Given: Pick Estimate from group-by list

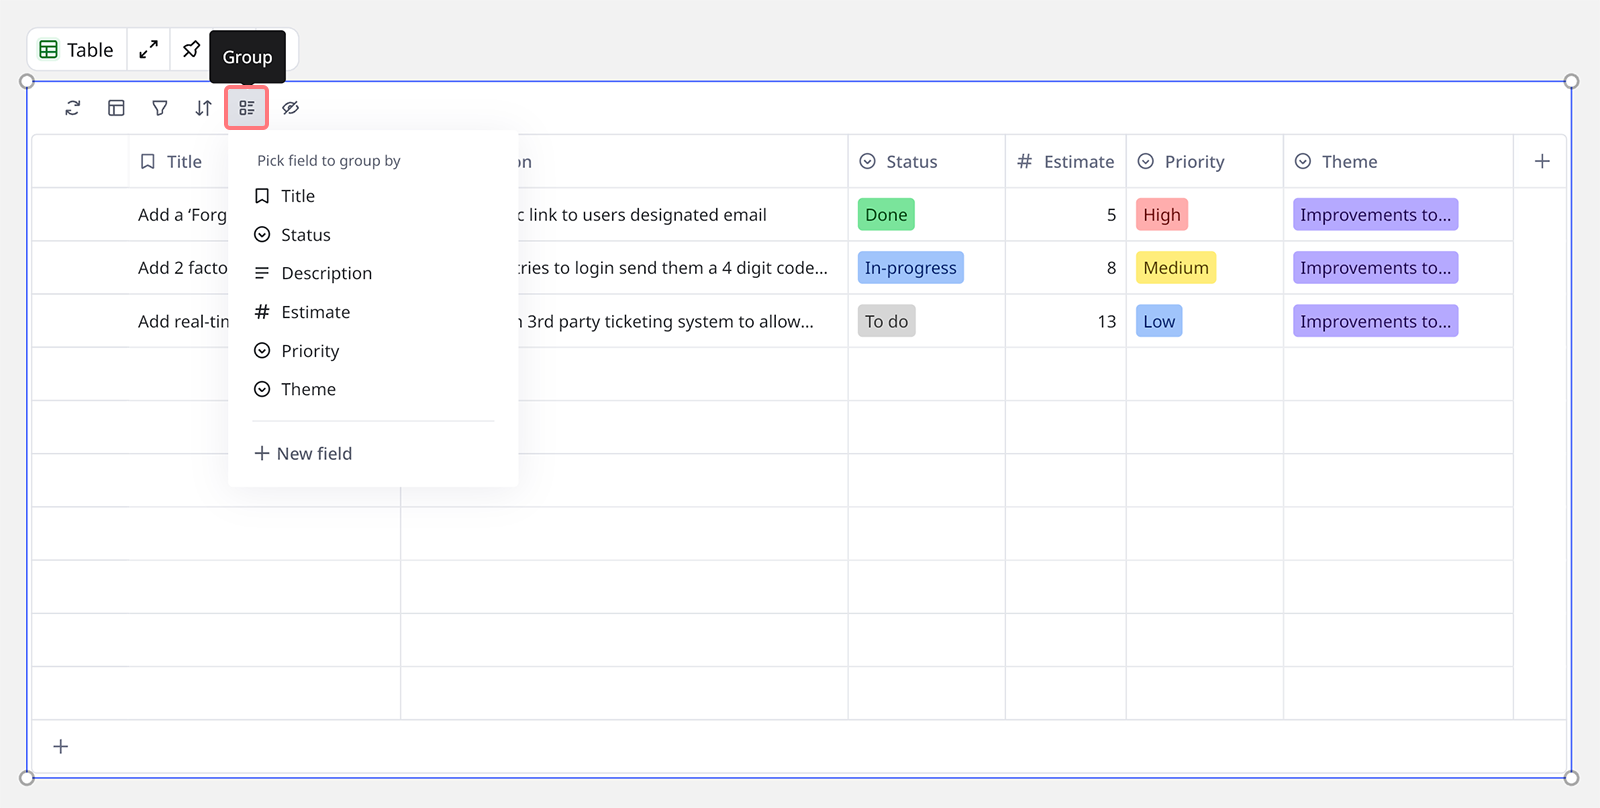Looking at the screenshot, I should [315, 312].
